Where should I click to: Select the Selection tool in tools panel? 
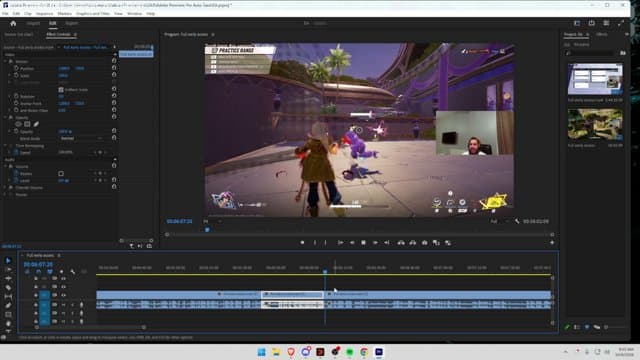click(x=8, y=260)
